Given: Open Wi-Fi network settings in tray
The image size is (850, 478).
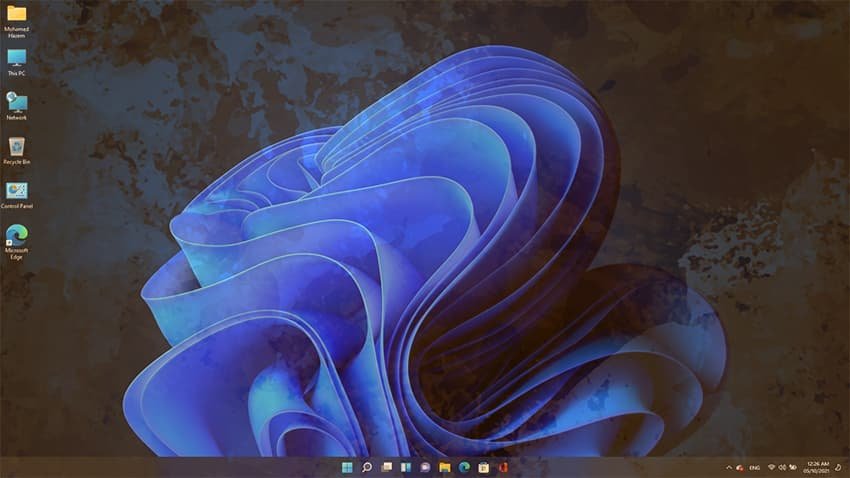Looking at the screenshot, I should tap(771, 468).
